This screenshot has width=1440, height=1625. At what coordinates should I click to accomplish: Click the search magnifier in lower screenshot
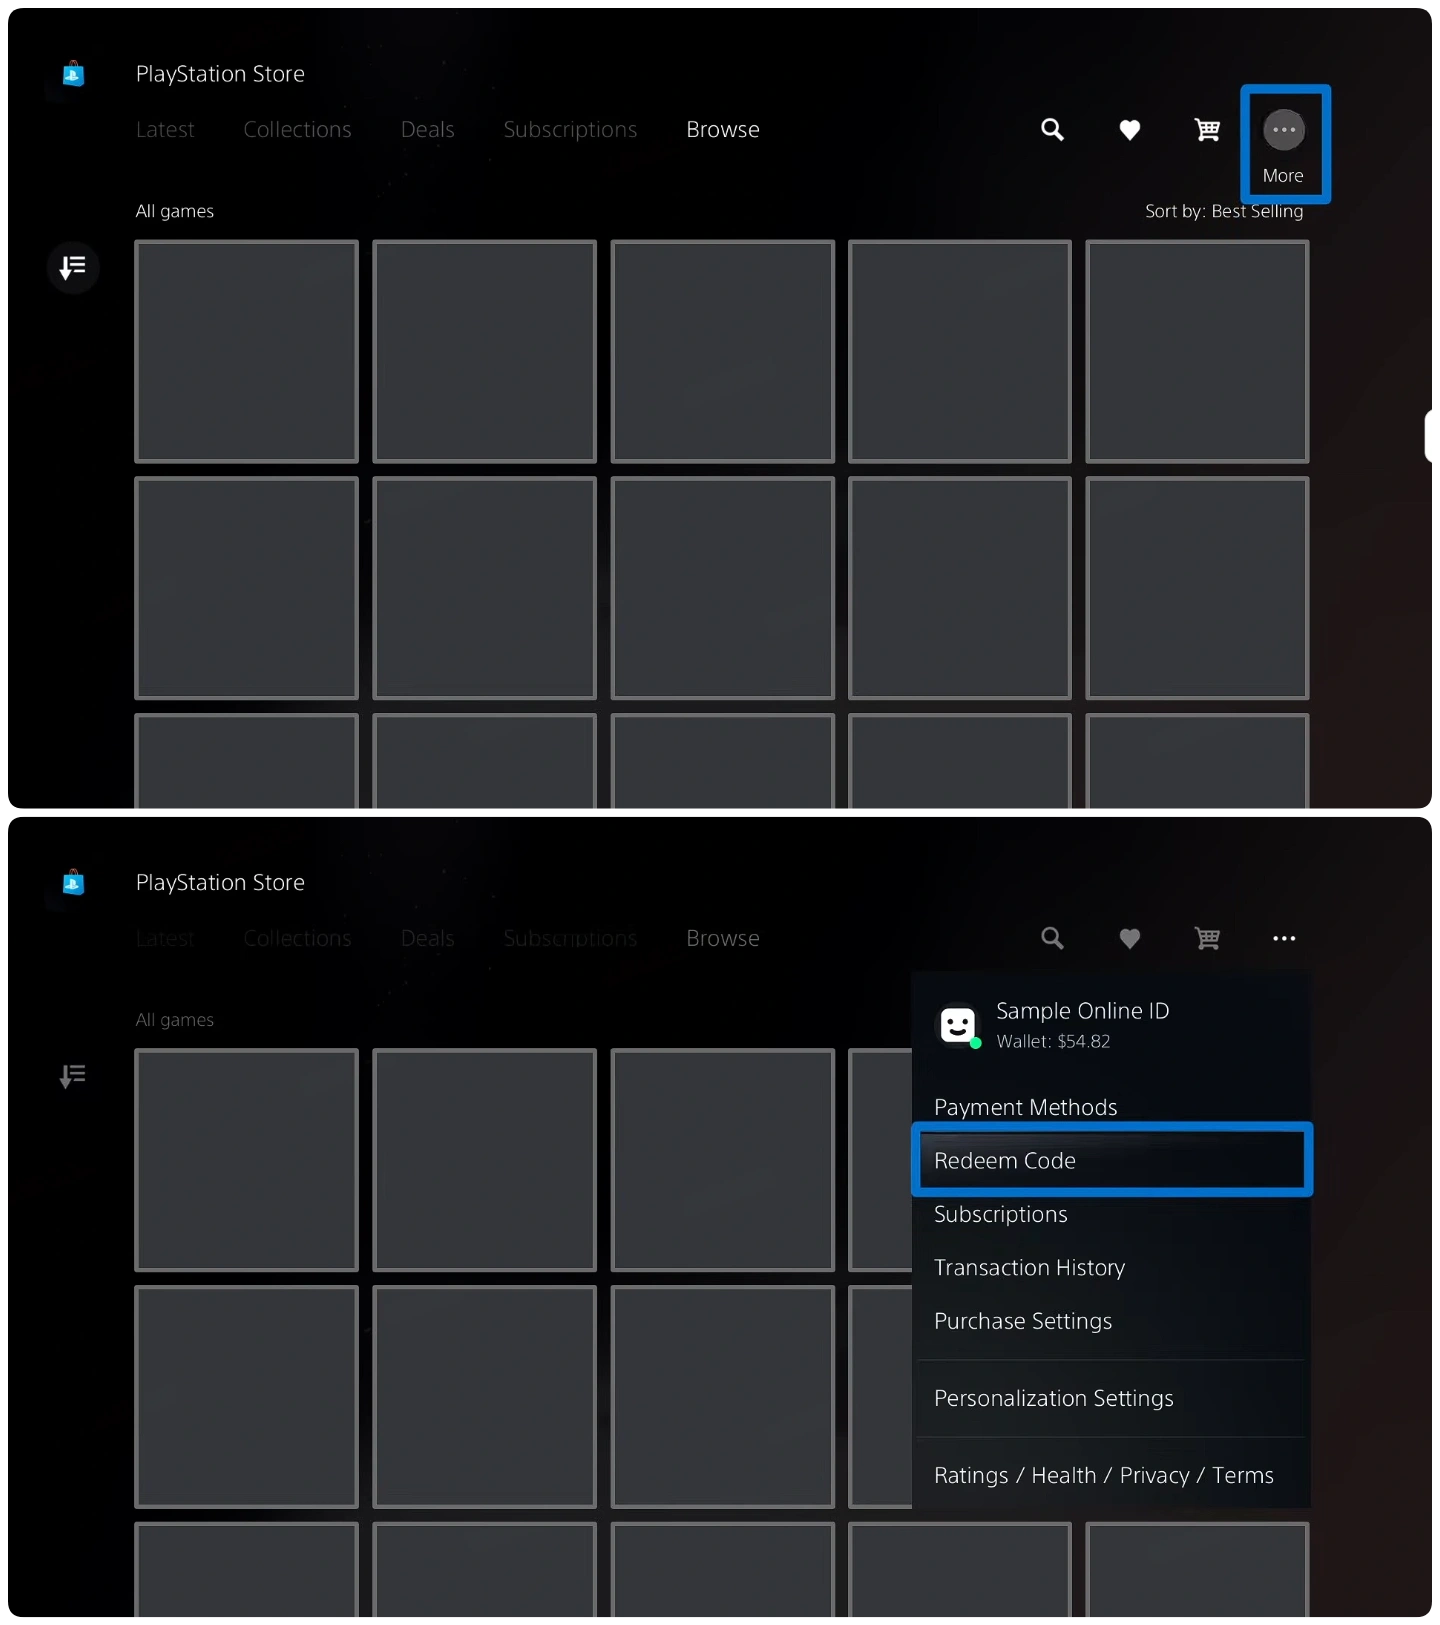[1052, 938]
